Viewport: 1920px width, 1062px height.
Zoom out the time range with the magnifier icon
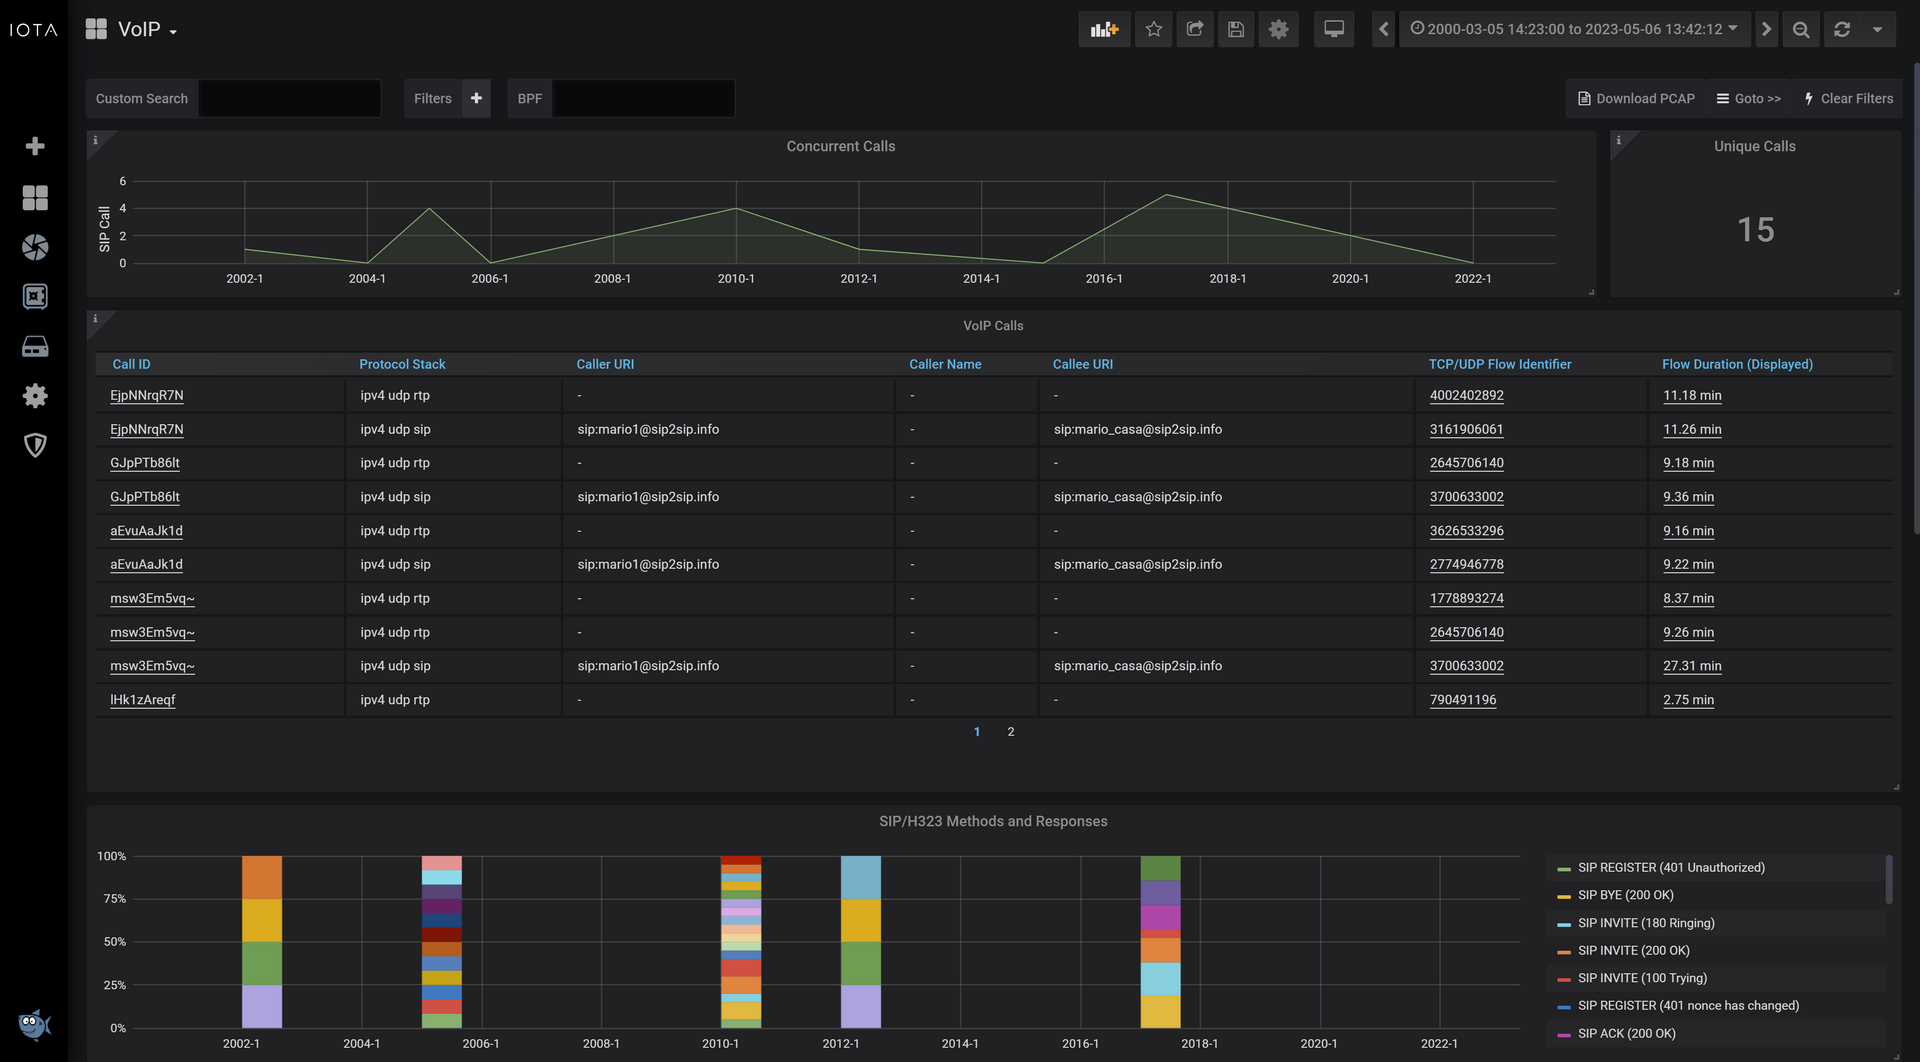point(1801,29)
